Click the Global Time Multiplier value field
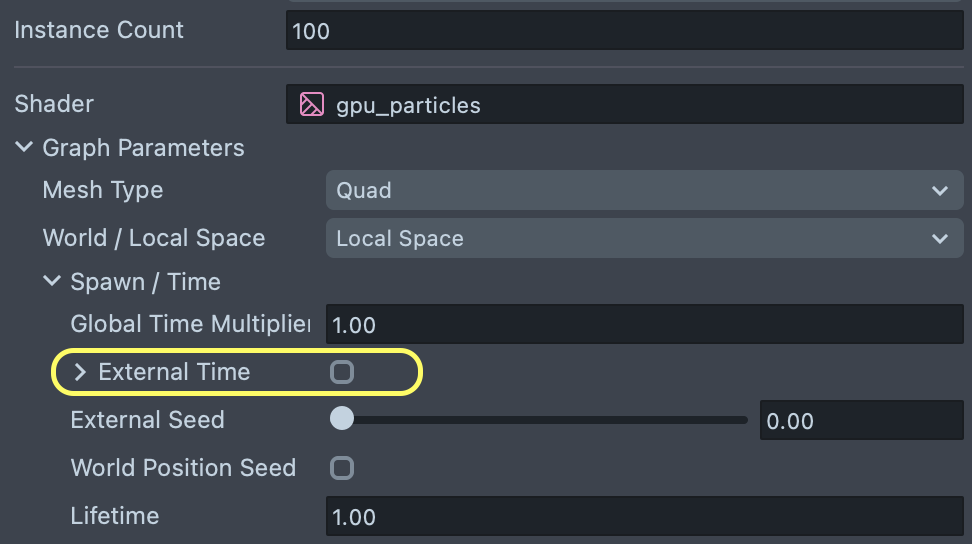 click(645, 325)
